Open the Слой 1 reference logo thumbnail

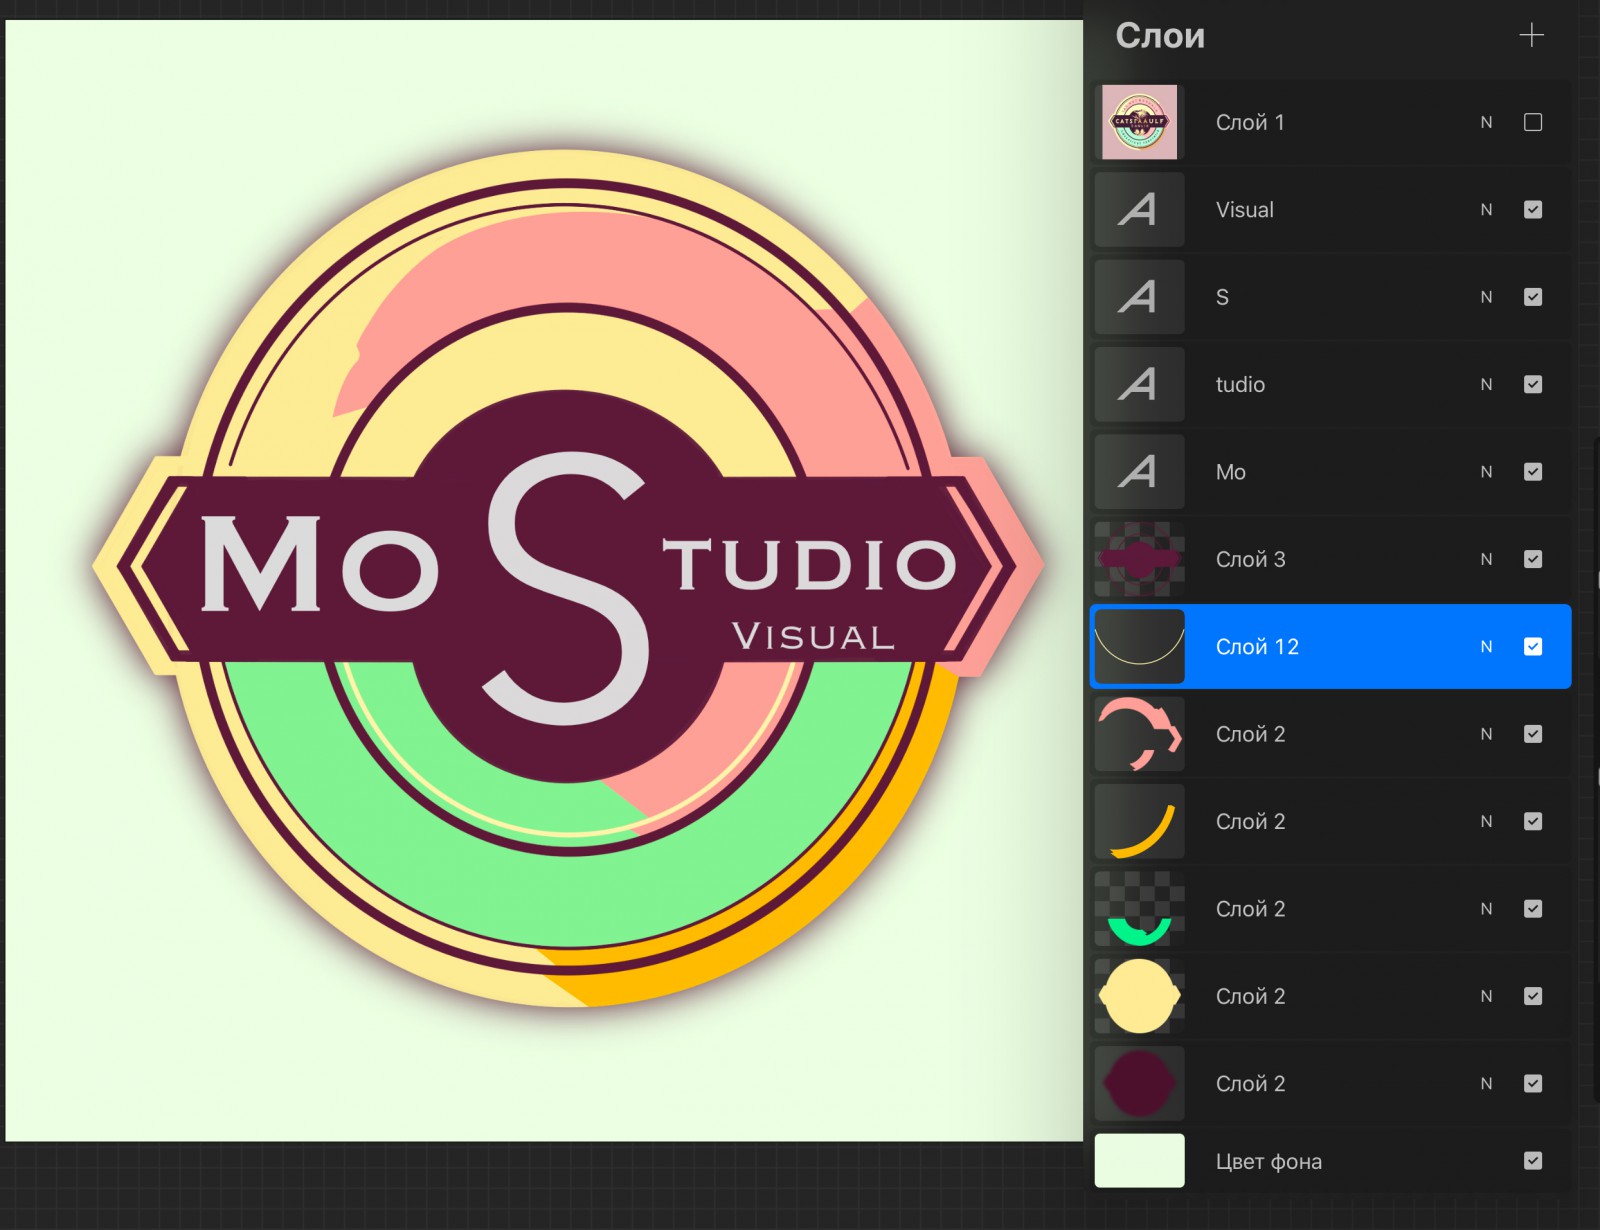click(x=1139, y=122)
